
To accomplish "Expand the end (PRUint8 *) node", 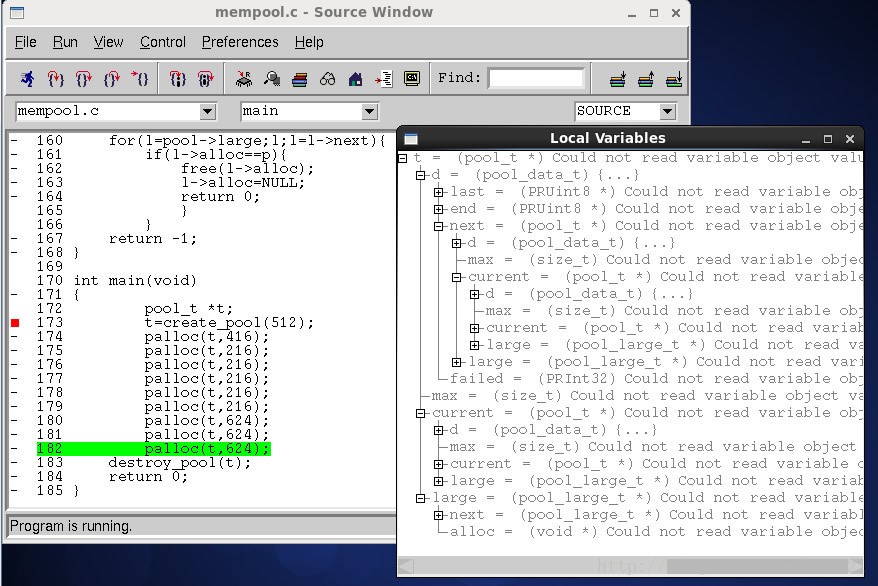I will click(439, 209).
